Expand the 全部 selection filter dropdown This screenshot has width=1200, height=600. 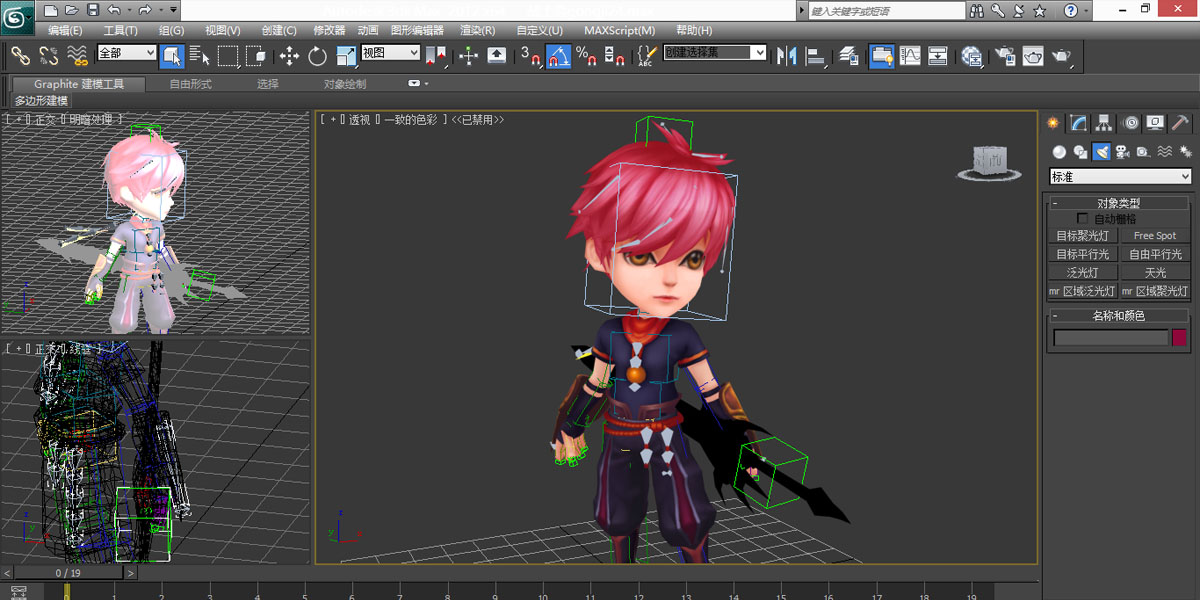126,53
